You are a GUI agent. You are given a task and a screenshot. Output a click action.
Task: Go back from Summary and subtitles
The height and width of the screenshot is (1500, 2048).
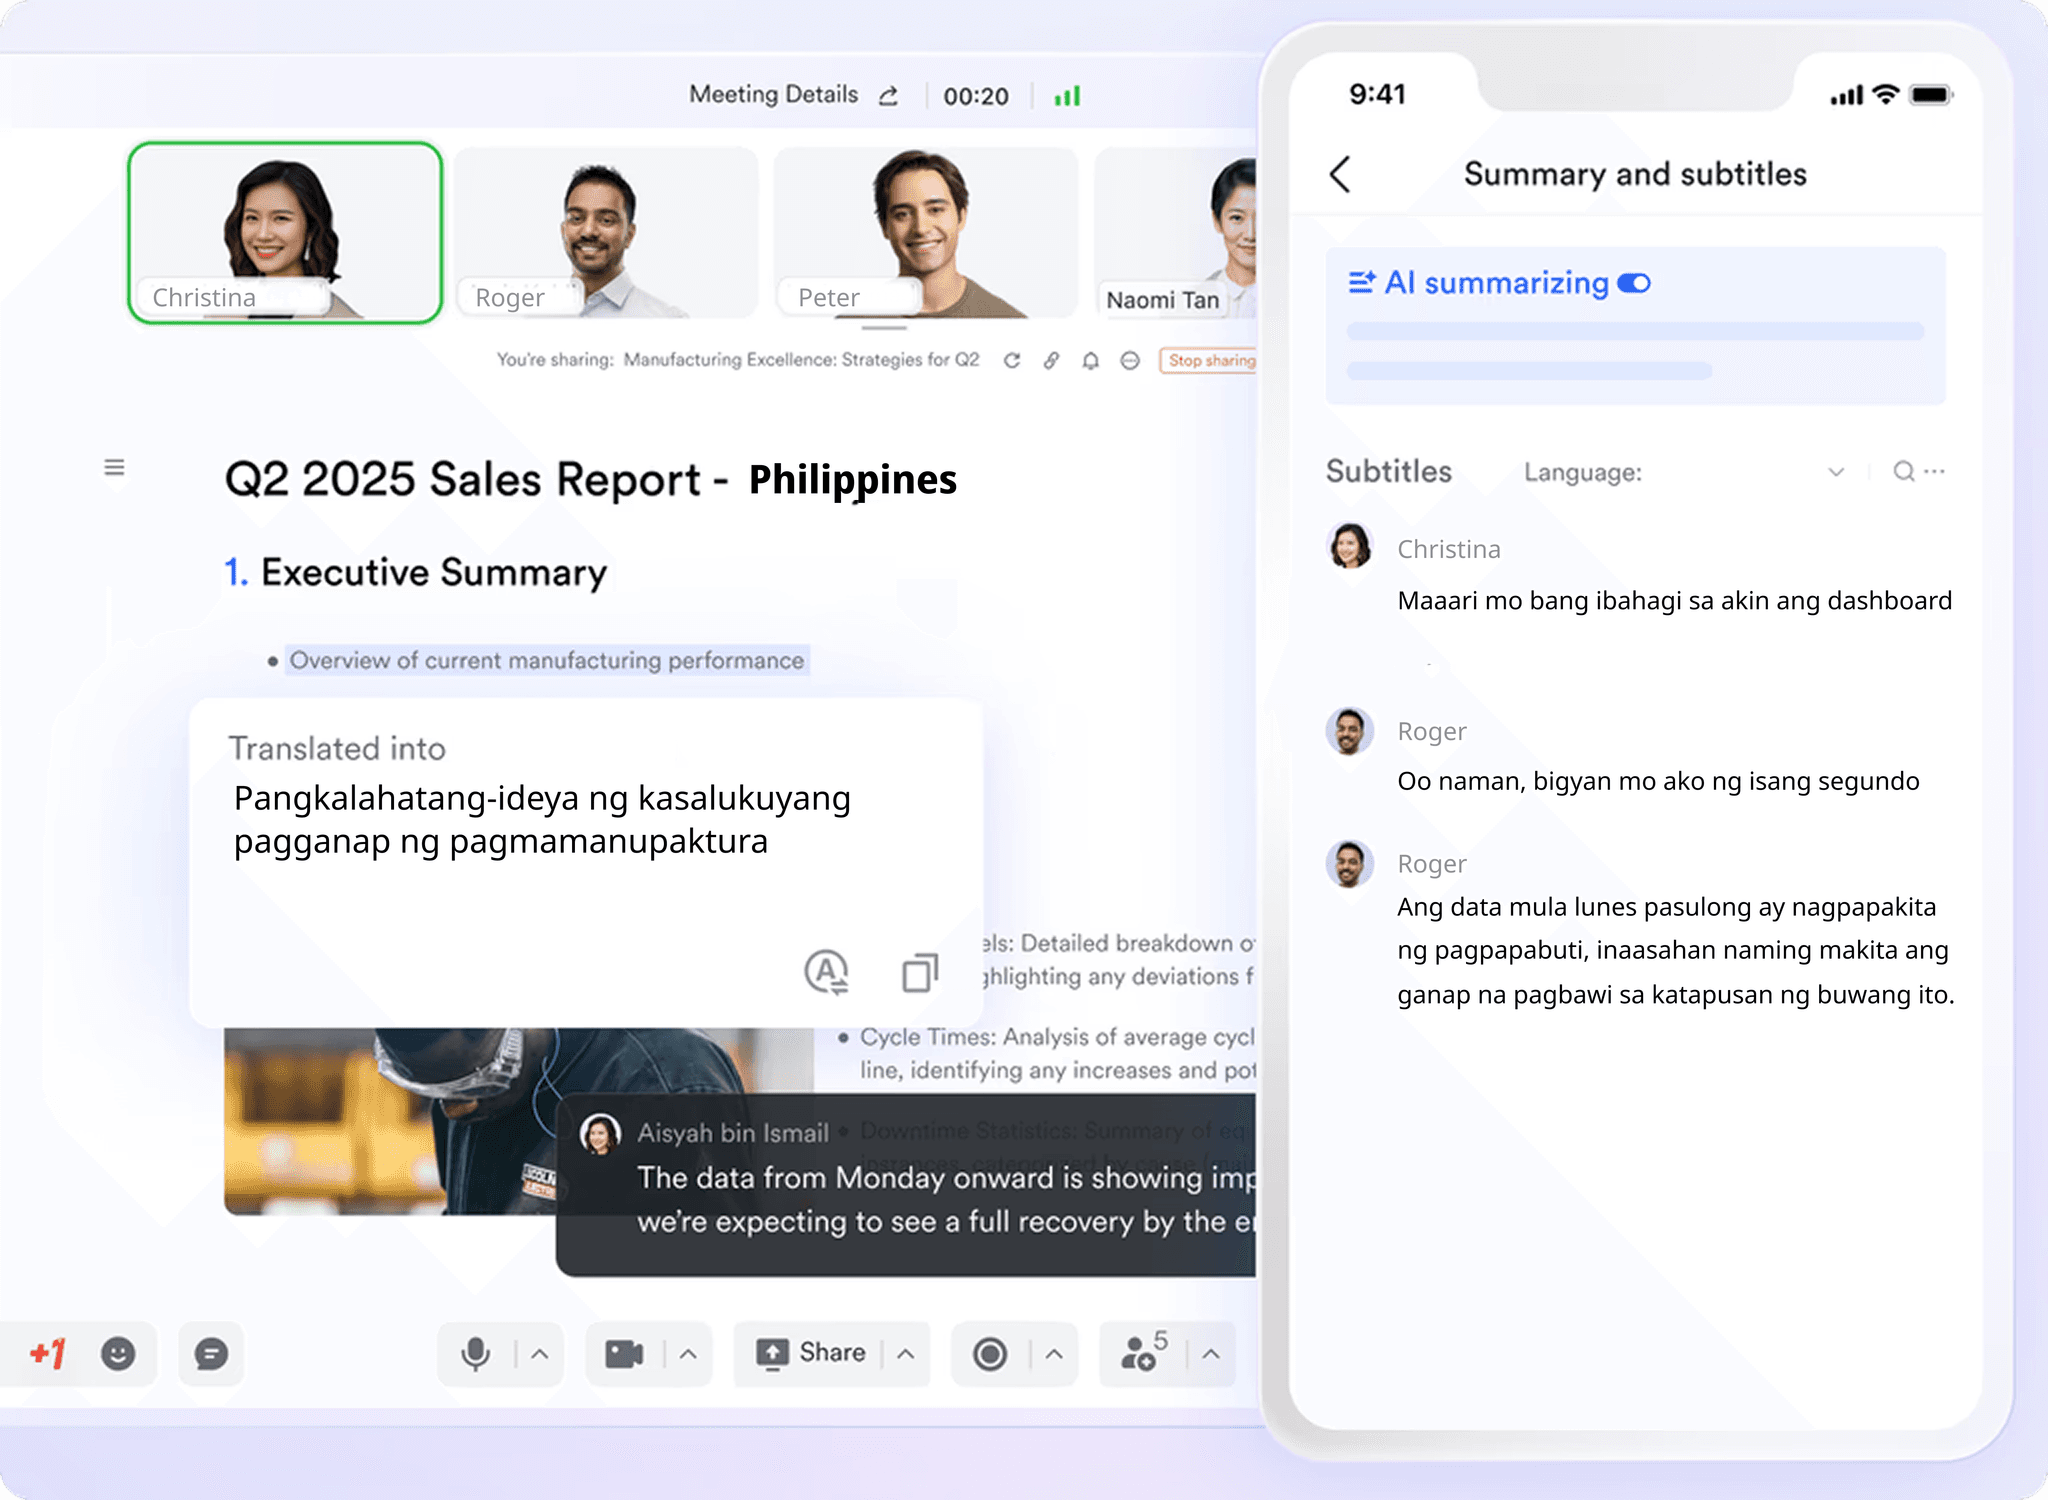[1340, 174]
